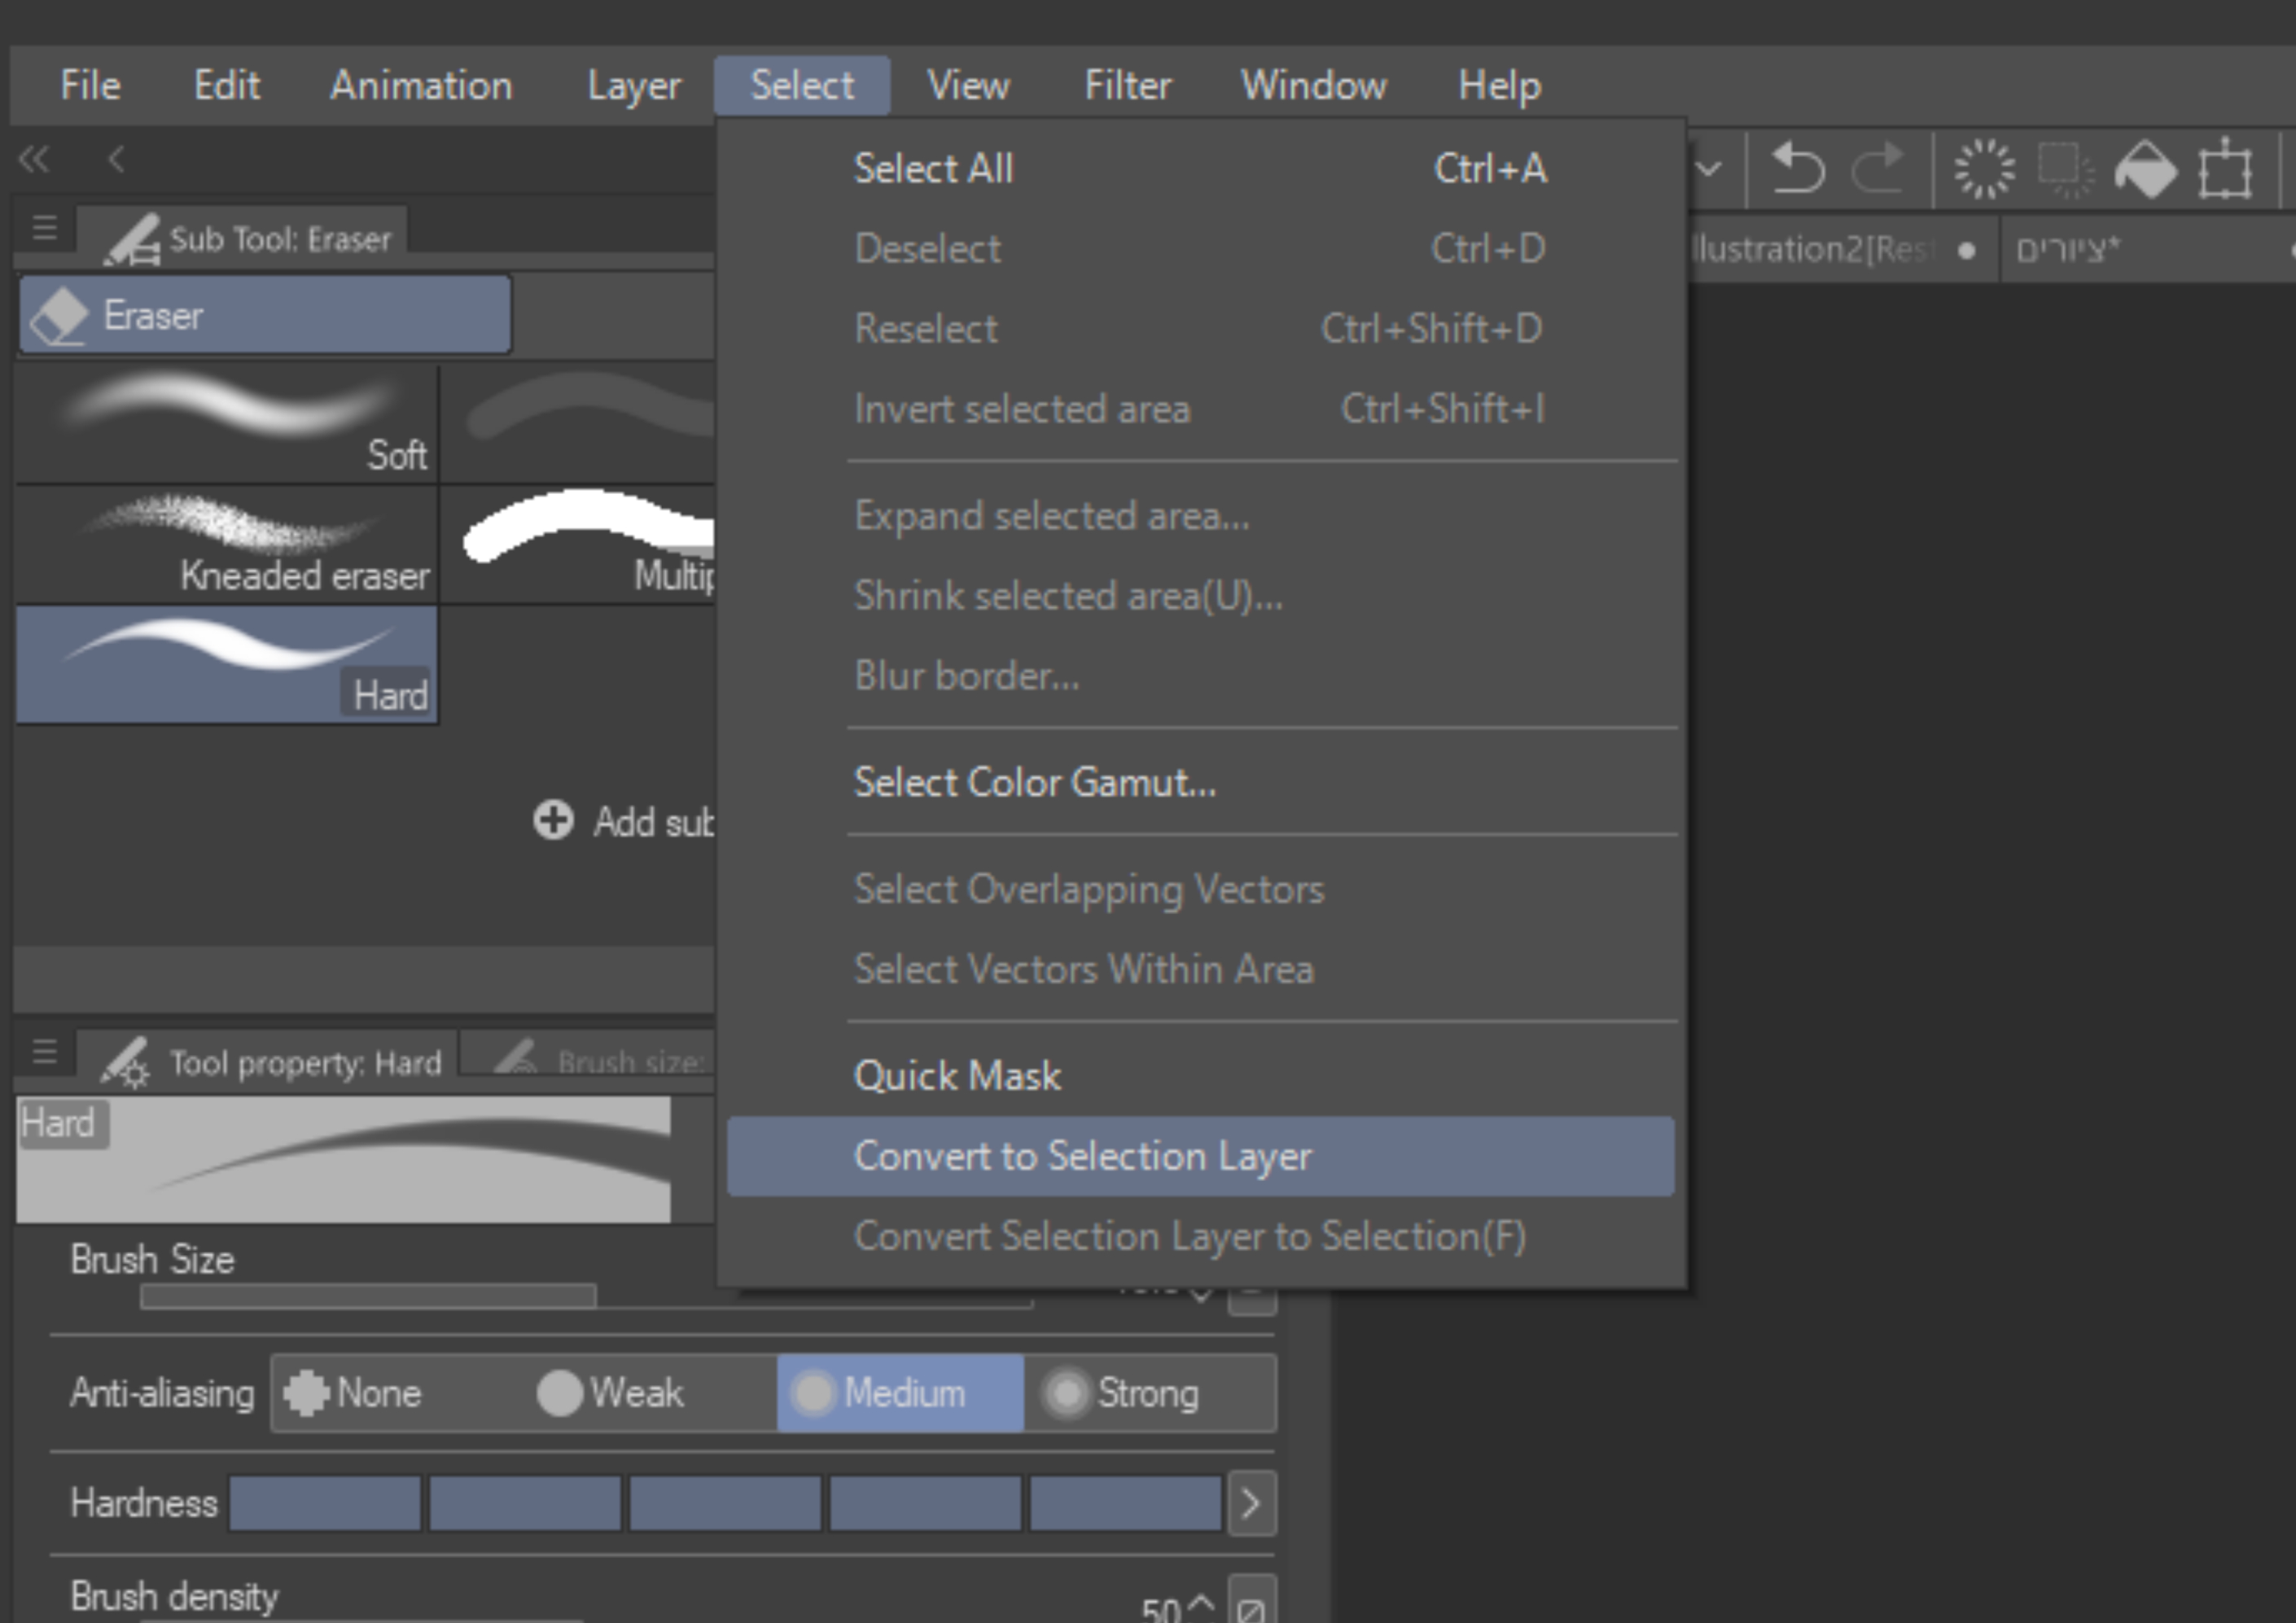Click the plus icon to add sub tool

(553, 820)
